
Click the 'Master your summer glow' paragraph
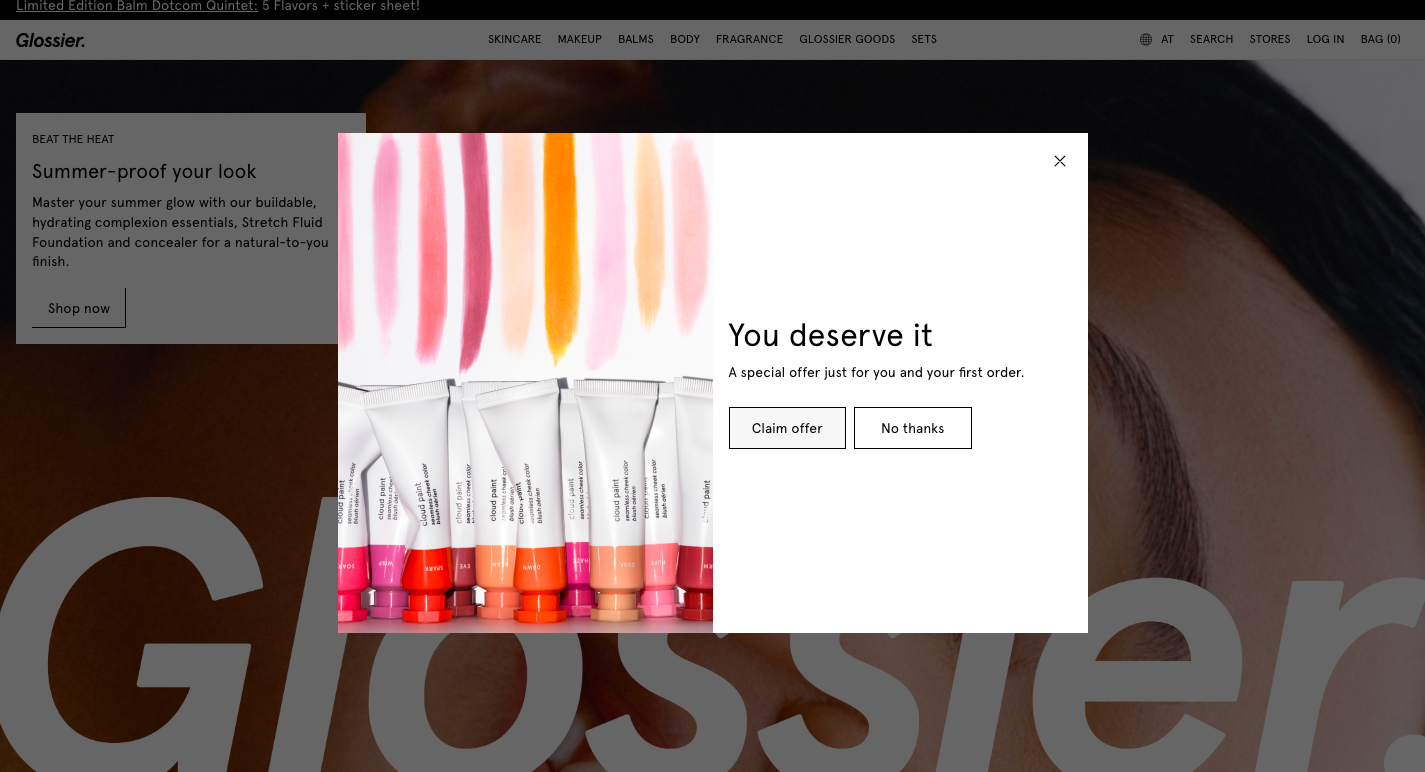click(x=181, y=232)
